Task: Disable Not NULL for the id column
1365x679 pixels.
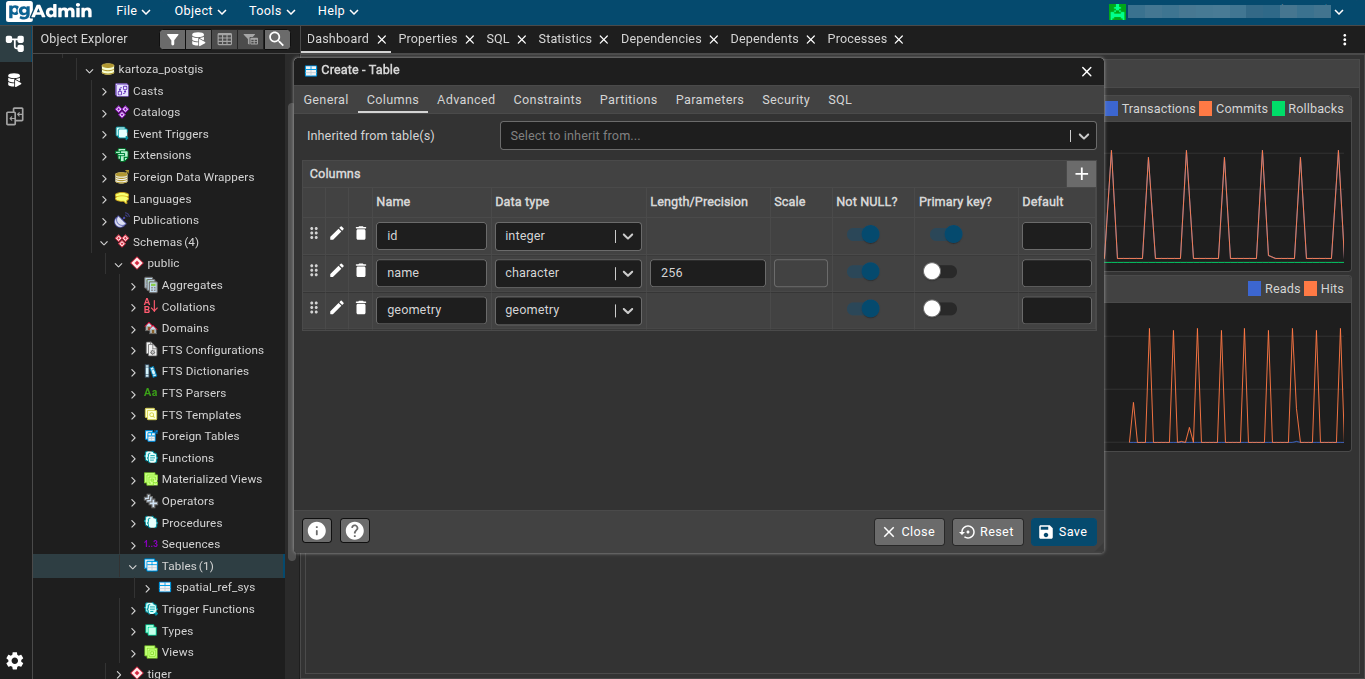Action: 864,234
